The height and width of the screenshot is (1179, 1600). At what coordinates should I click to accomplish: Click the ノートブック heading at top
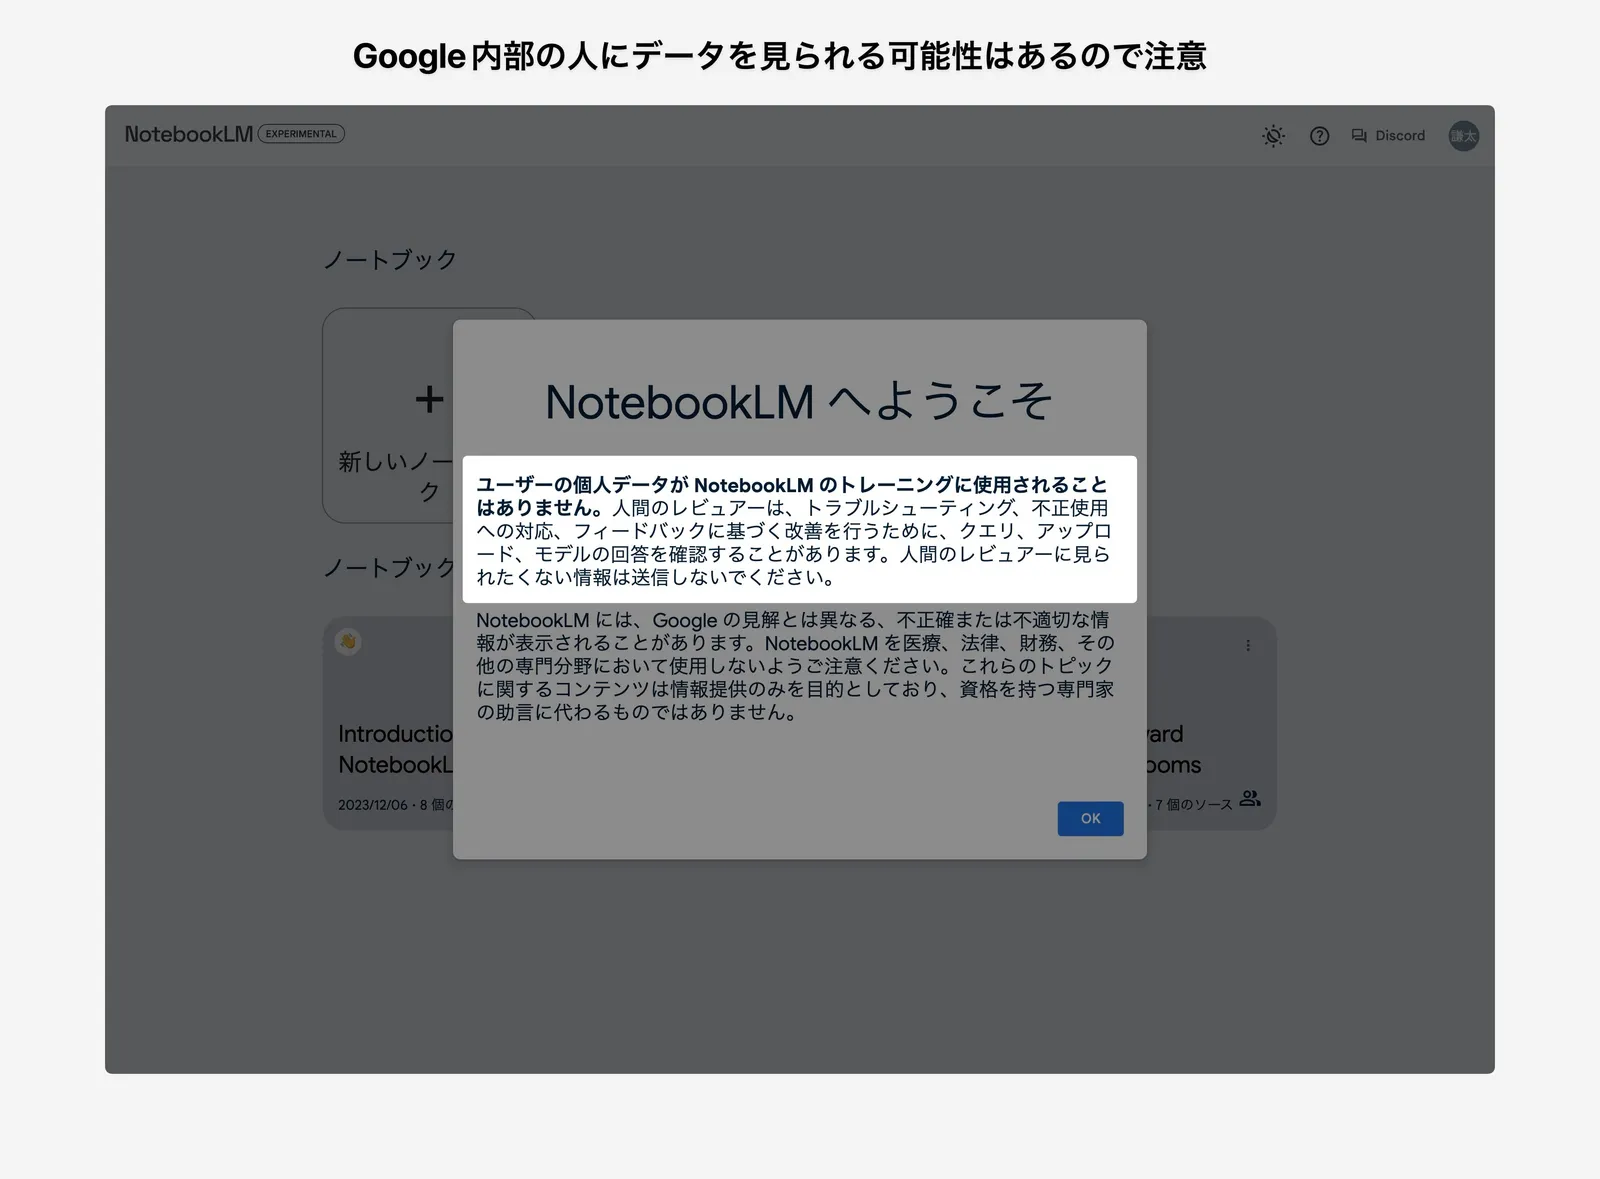click(x=390, y=260)
